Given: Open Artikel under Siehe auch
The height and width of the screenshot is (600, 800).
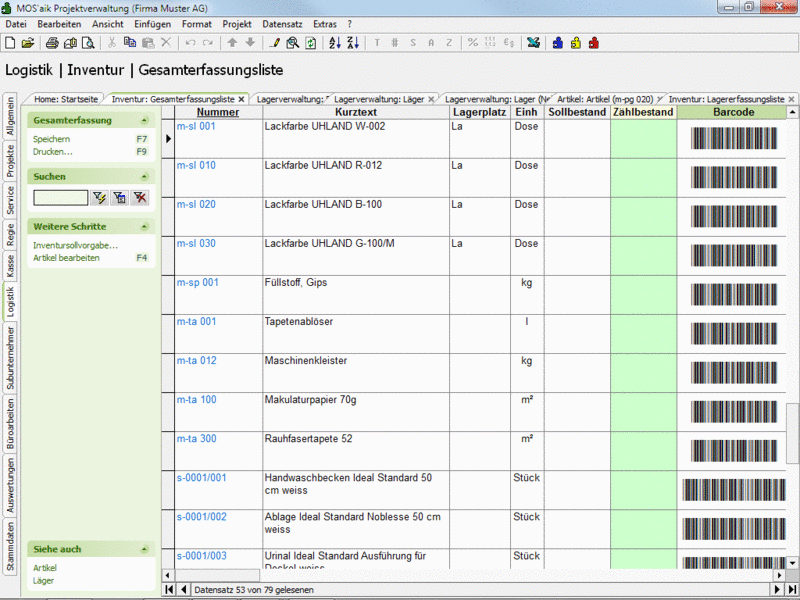Looking at the screenshot, I should (45, 568).
